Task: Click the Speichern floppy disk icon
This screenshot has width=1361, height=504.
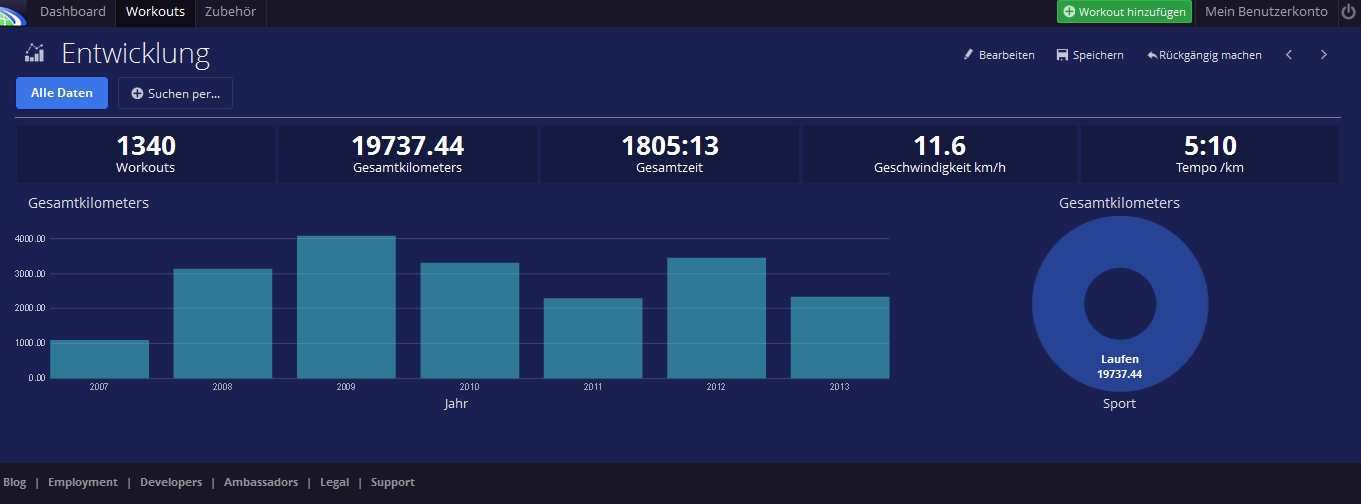Action: tap(1062, 55)
